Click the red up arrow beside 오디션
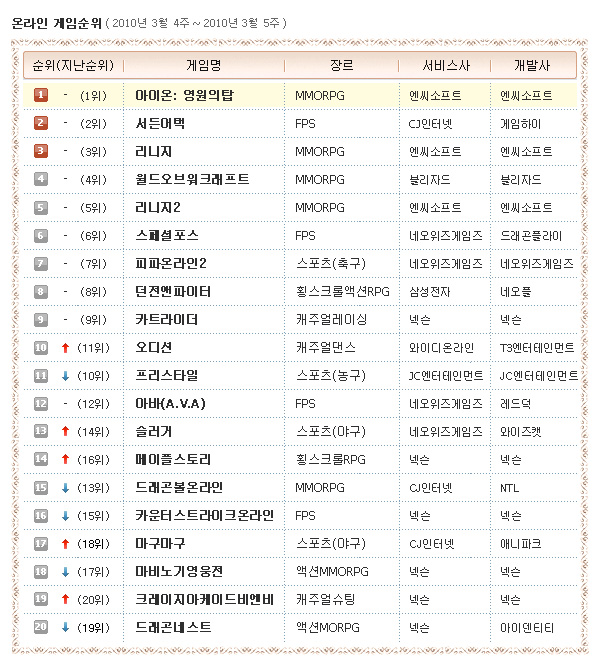The width and height of the screenshot is (600, 666). (x=65, y=347)
